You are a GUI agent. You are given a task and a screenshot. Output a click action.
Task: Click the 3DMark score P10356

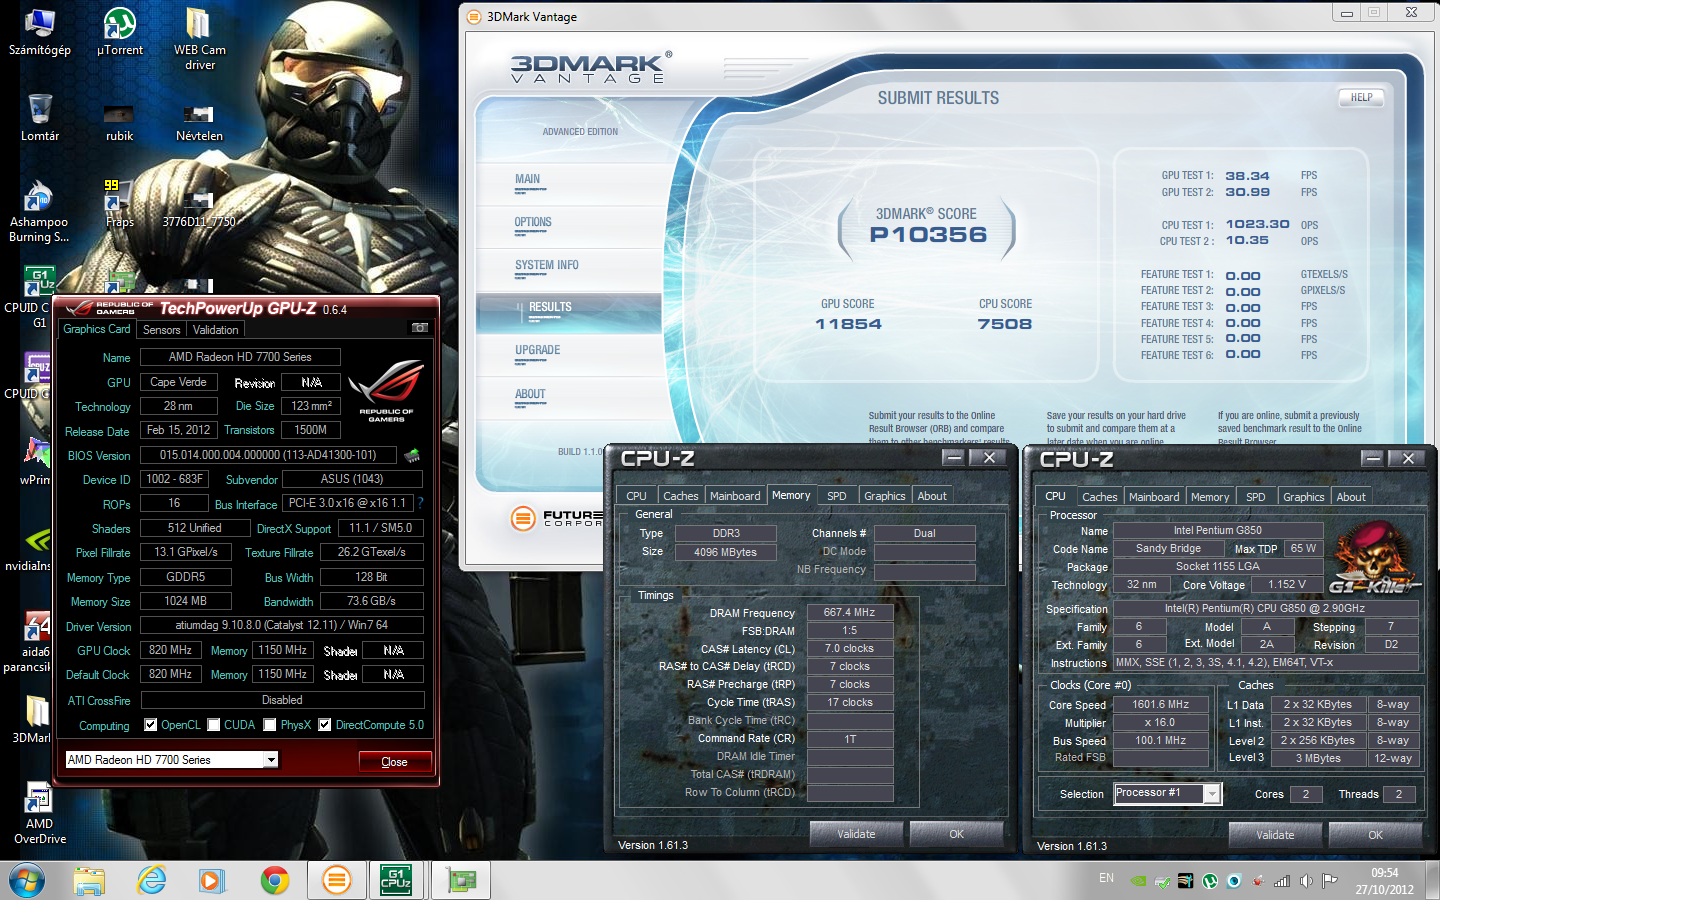(x=928, y=235)
